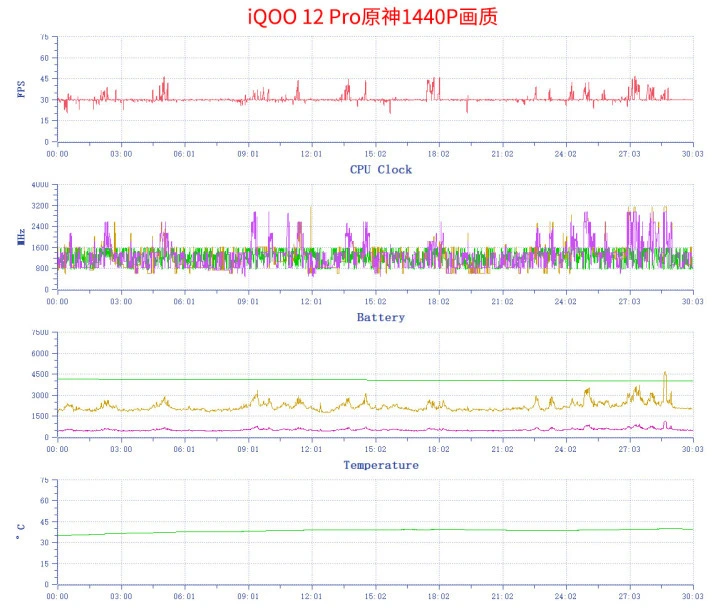
Task: Click the 12:01 time label under Battery chart
Action: click(x=311, y=449)
